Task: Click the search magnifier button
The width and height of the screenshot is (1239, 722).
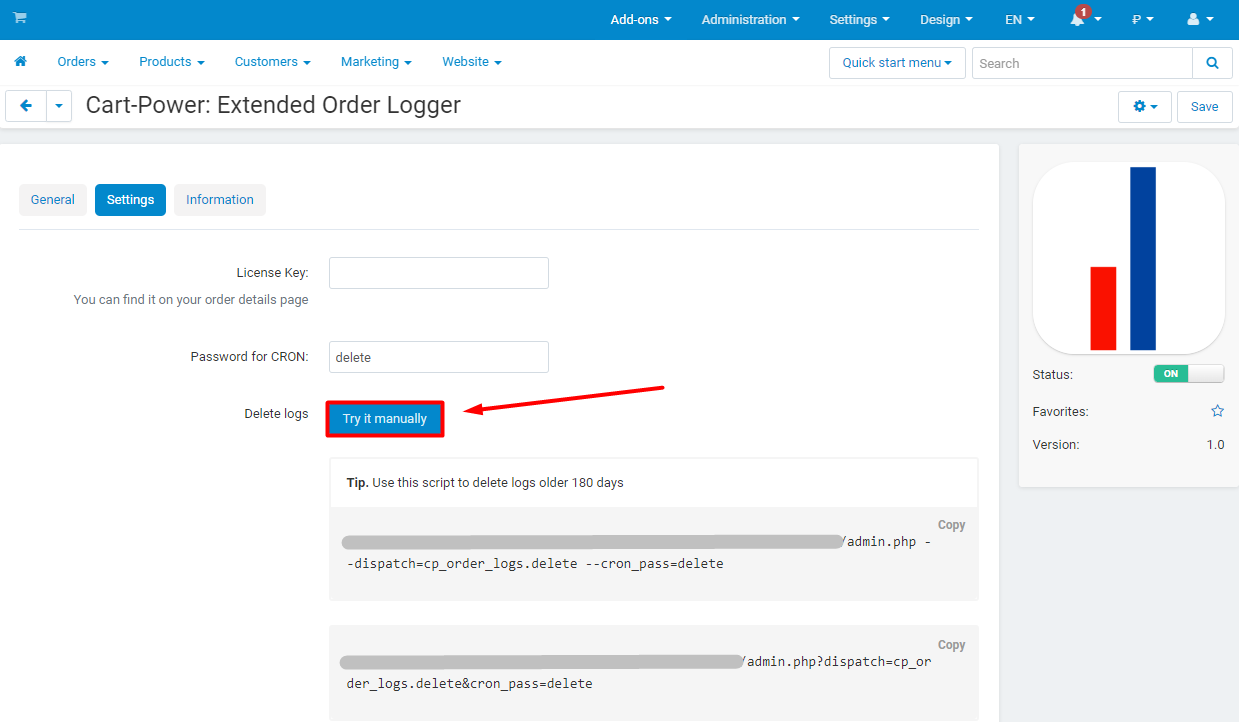Action: (x=1213, y=63)
